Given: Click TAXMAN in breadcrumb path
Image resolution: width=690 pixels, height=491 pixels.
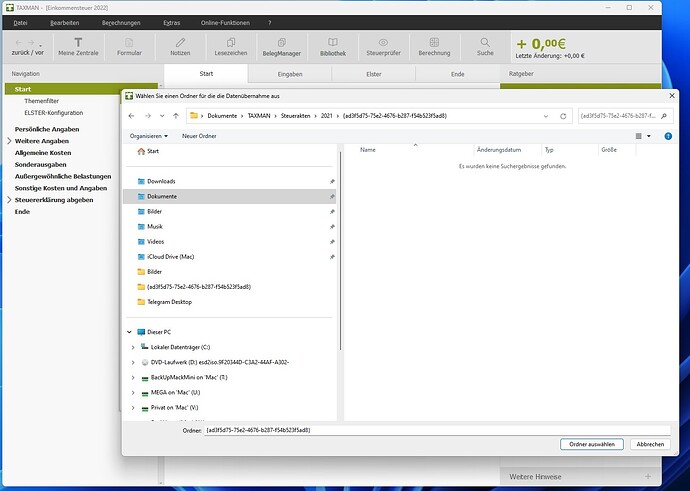Looking at the screenshot, I should [x=259, y=116].
